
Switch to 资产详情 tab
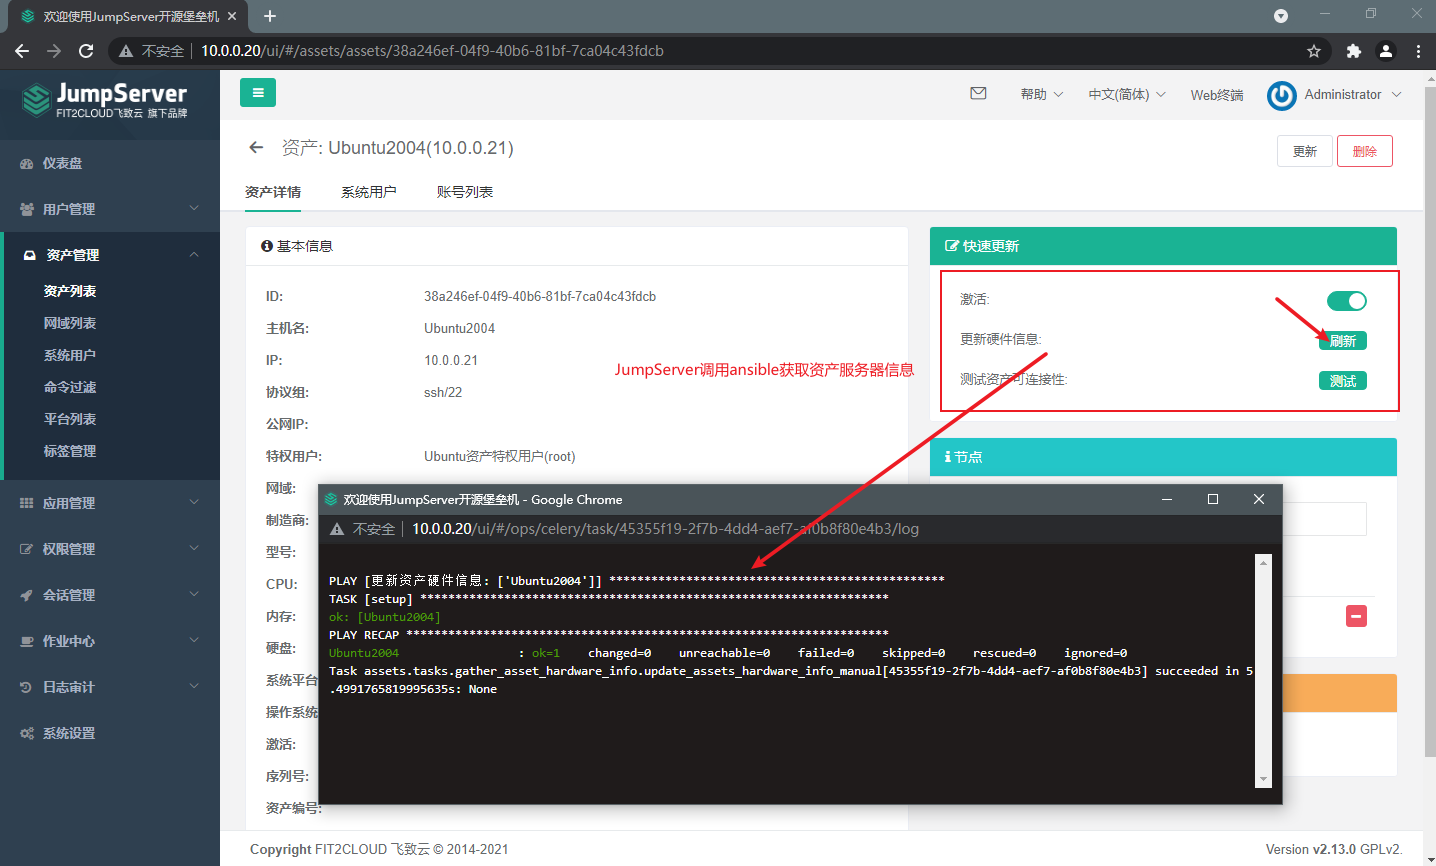273,192
